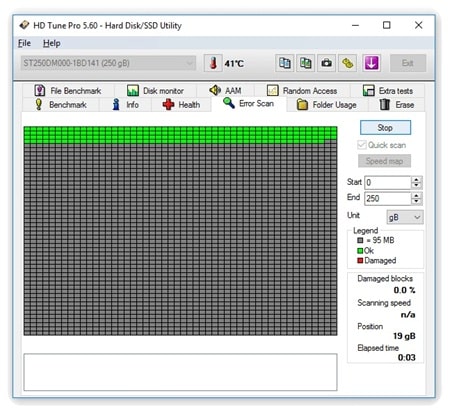This screenshot has height=414, width=450.
Task: Toggle the Quick scan checkbox
Action: [x=361, y=145]
